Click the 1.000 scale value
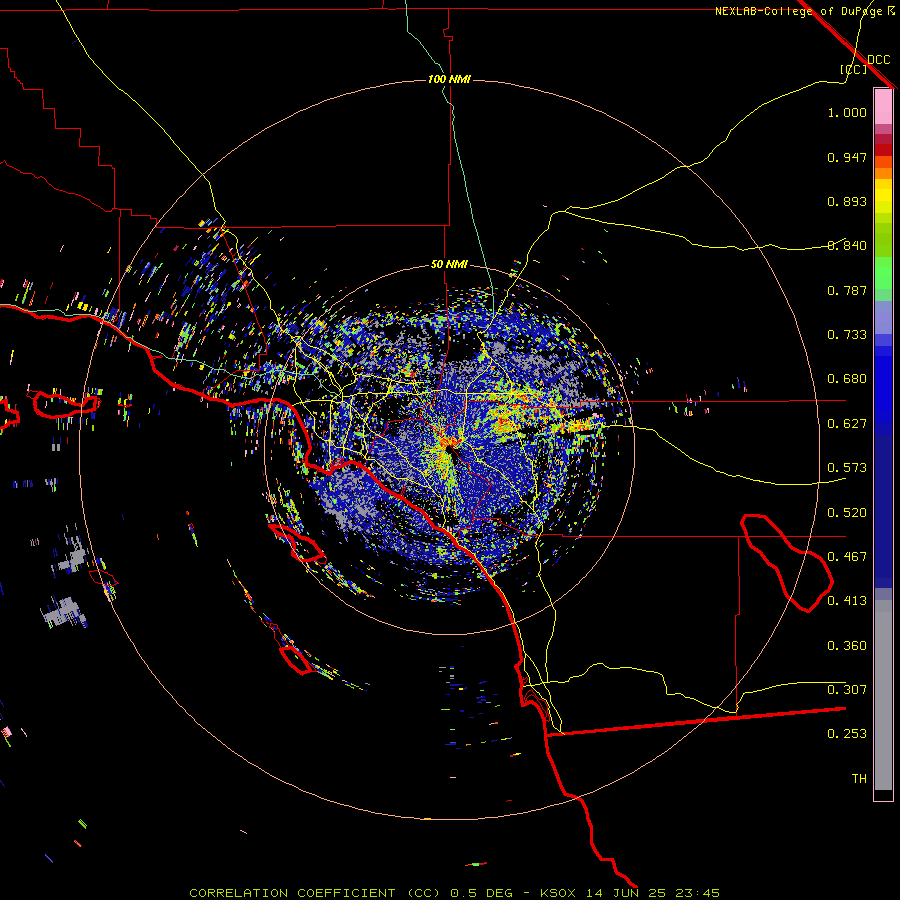Screen dimensions: 900x900 click(847, 112)
